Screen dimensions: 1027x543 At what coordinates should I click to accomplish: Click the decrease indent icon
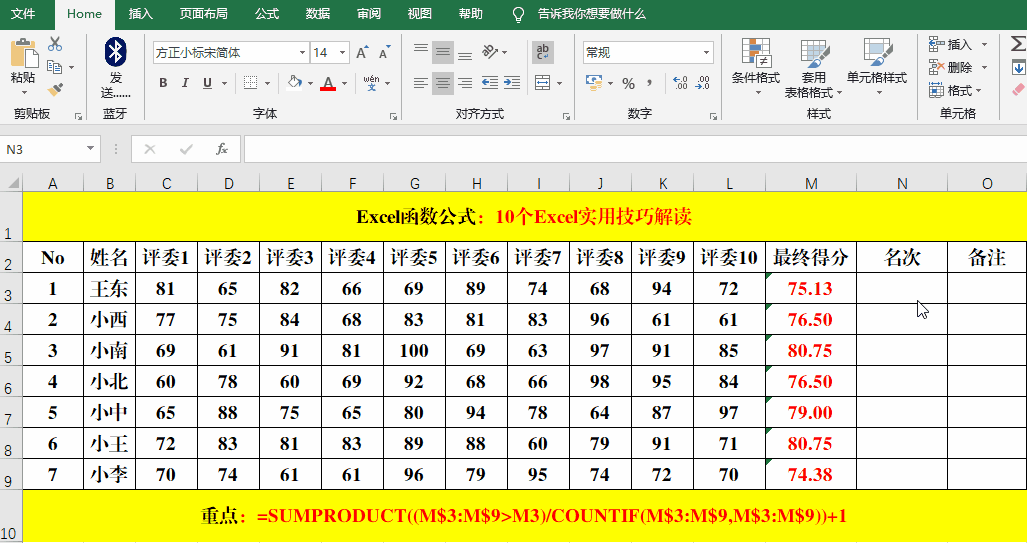(489, 83)
